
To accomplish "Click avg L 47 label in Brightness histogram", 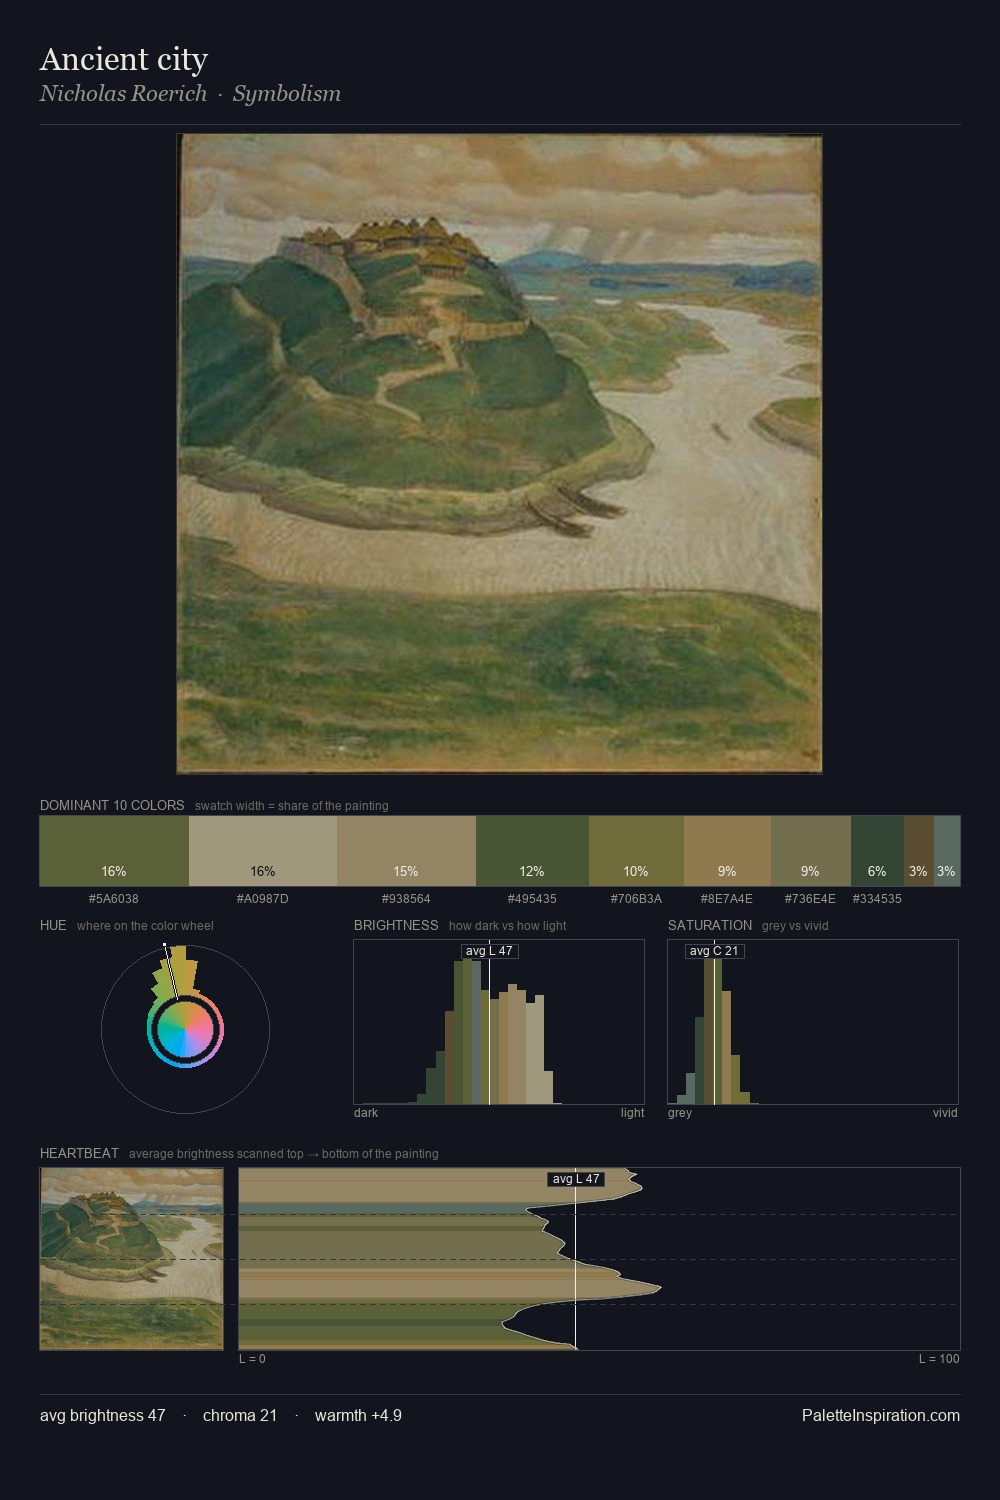I will [489, 951].
